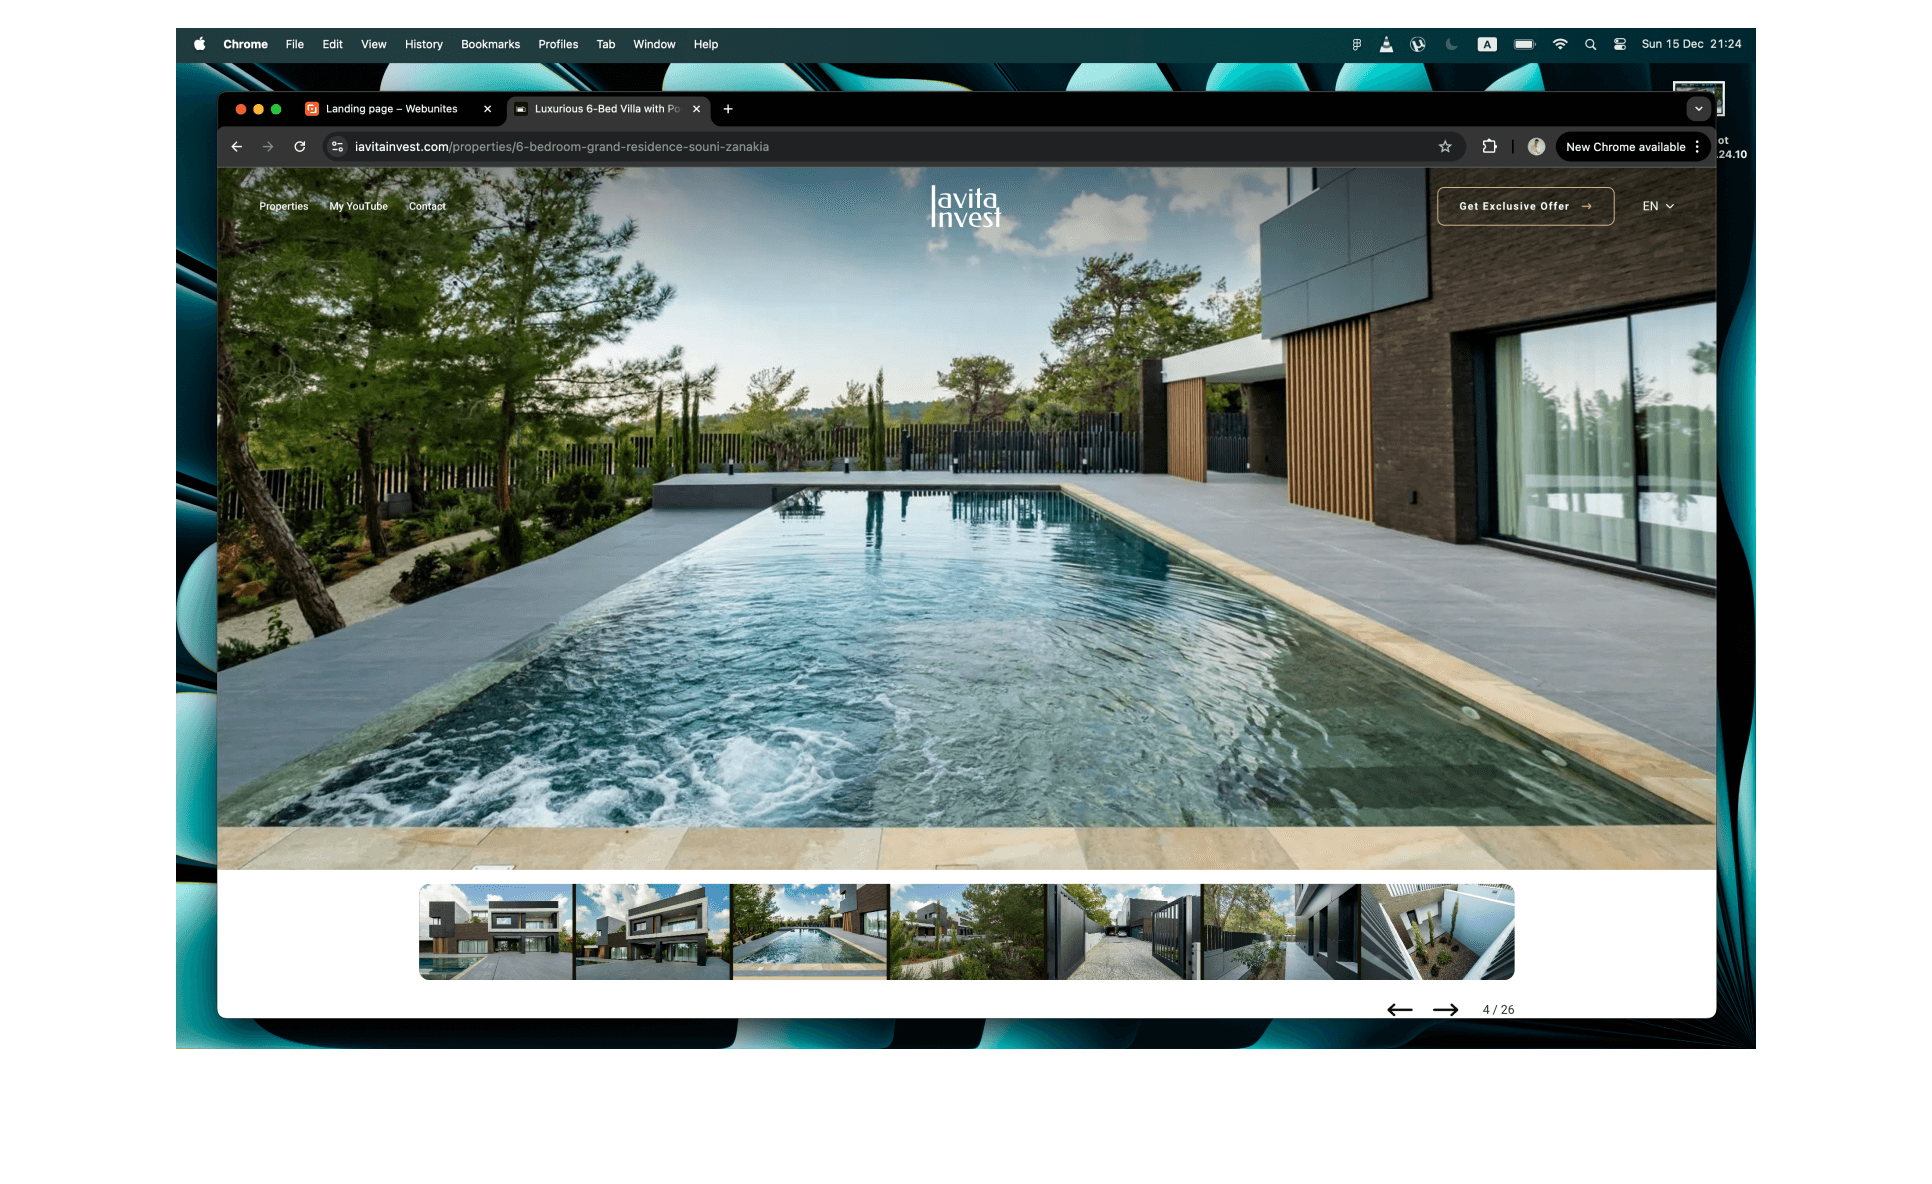This screenshot has height=1184, width=1932.
Task: Open the History browser menu item
Action: [x=421, y=44]
